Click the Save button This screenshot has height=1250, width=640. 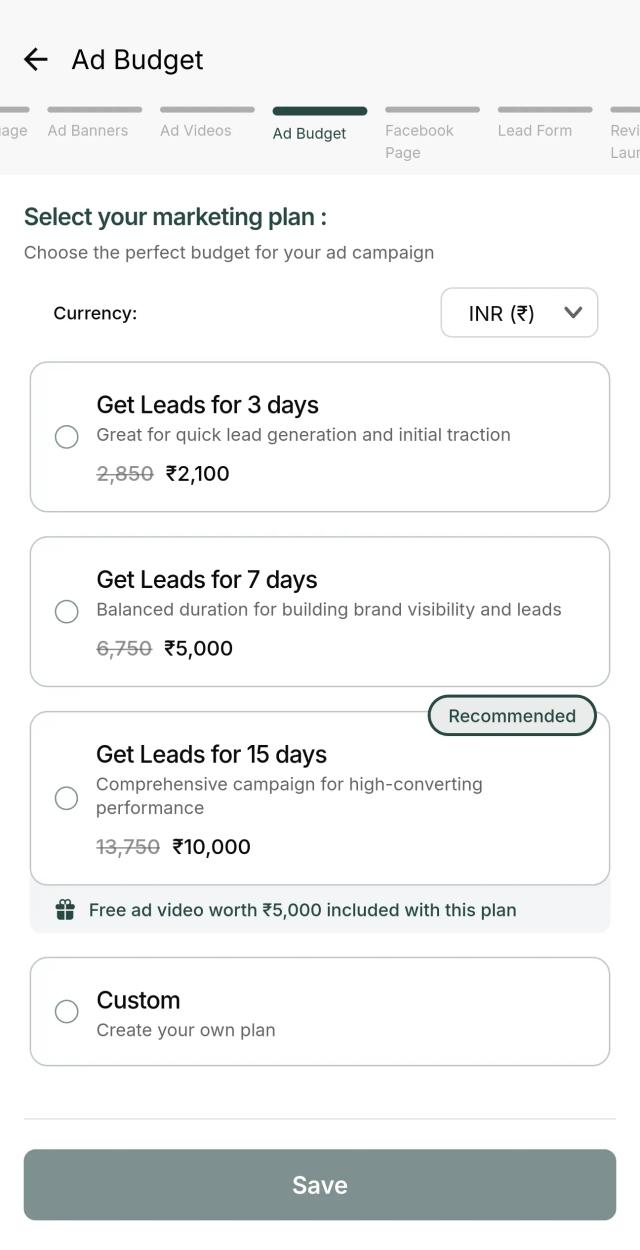pyautogui.click(x=320, y=1184)
